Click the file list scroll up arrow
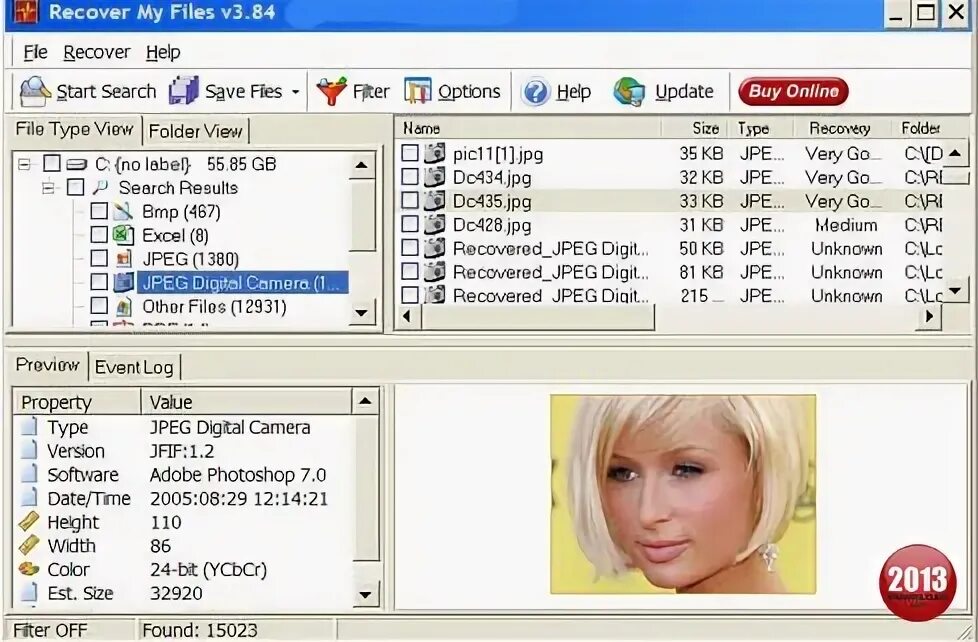The width and height of the screenshot is (978, 642). pos(956,153)
